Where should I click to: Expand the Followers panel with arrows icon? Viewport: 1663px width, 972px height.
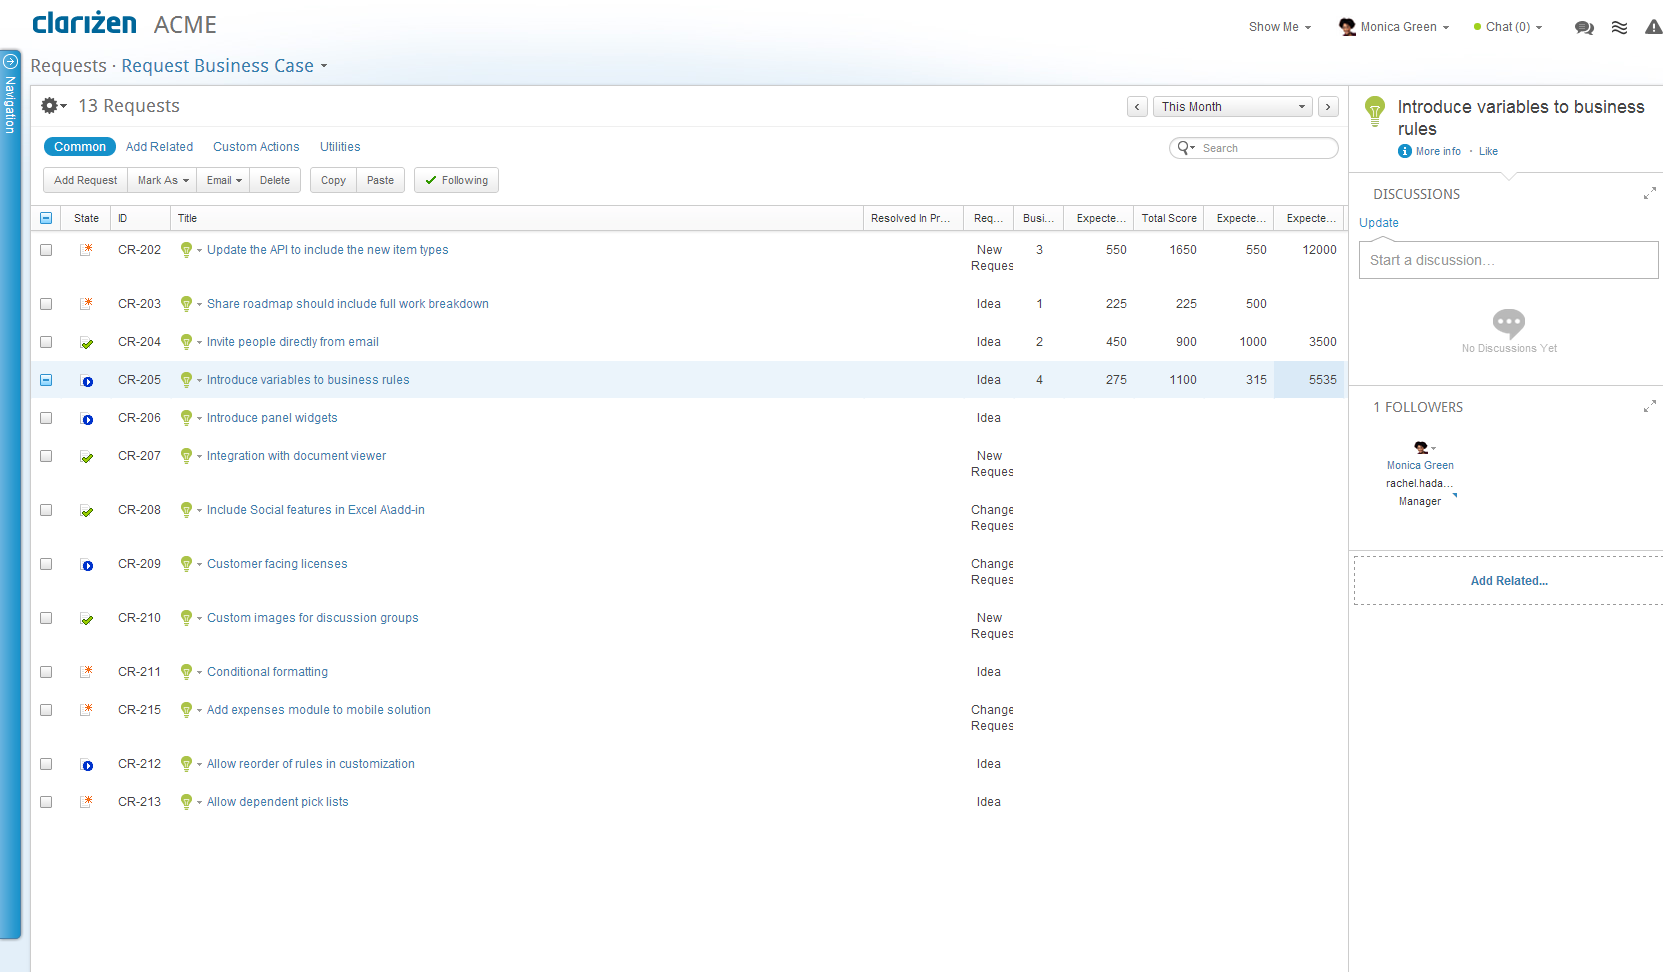coord(1649,407)
